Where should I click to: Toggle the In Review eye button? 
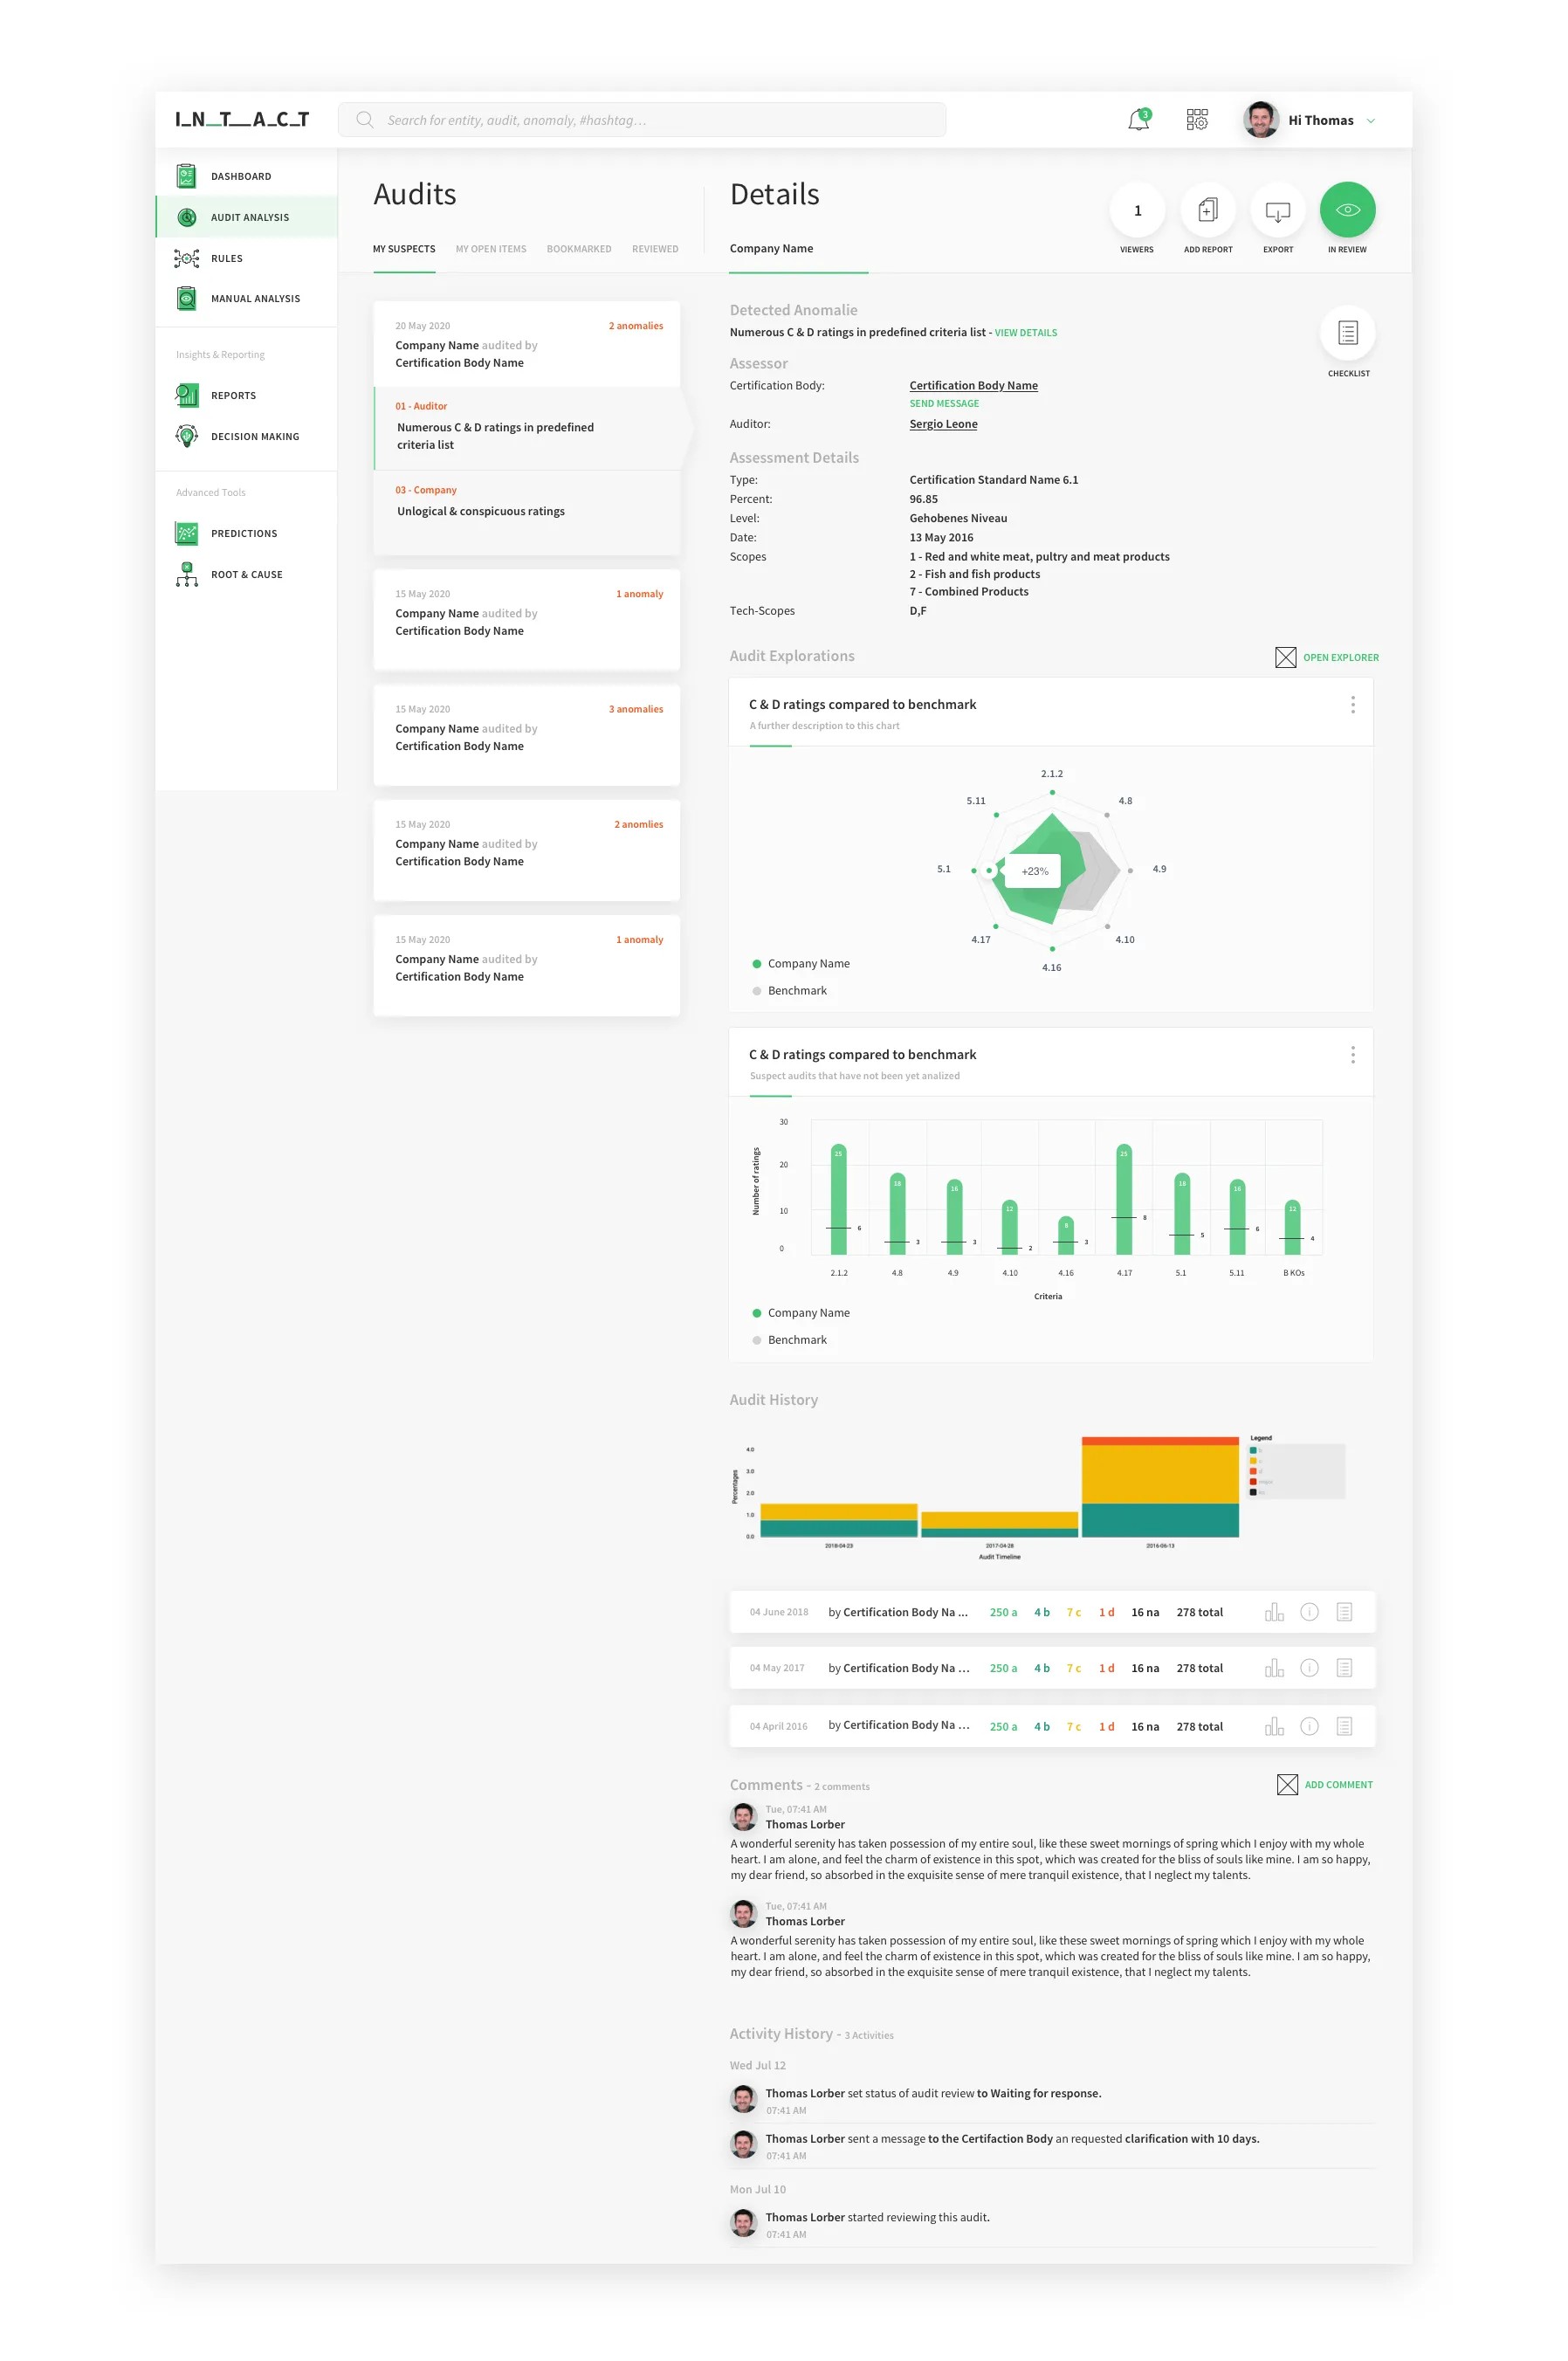click(1347, 211)
